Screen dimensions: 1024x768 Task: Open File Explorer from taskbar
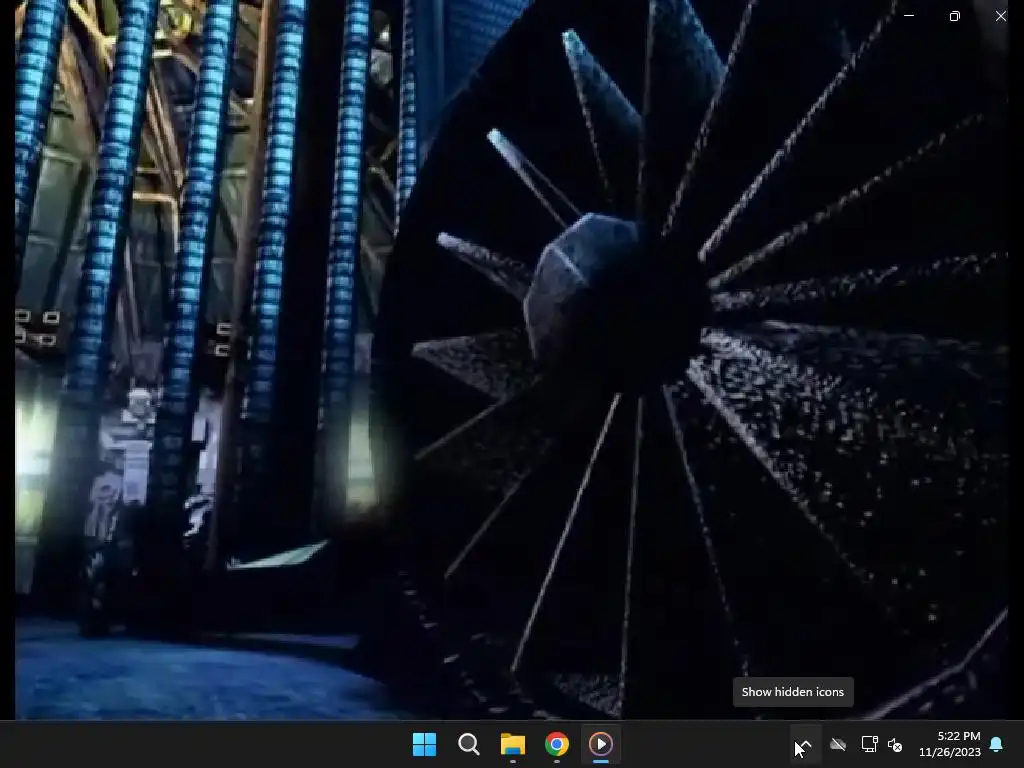click(513, 744)
